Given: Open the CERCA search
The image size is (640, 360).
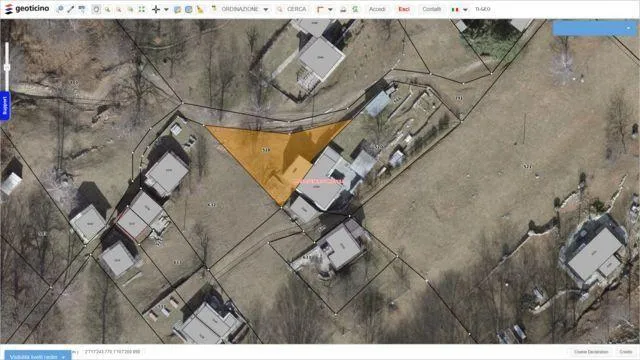Looking at the screenshot, I should (x=296, y=9).
